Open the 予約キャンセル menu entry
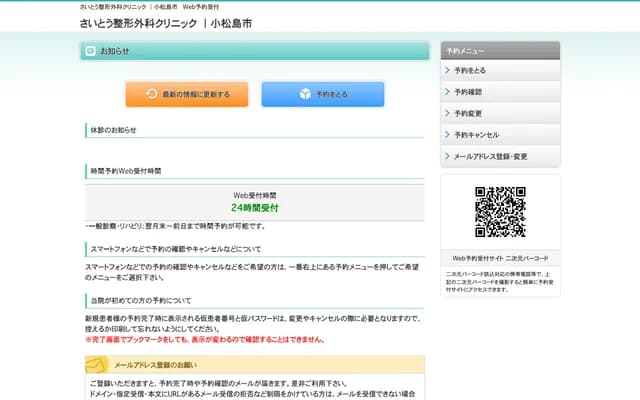This screenshot has width=640, height=400. (x=476, y=135)
